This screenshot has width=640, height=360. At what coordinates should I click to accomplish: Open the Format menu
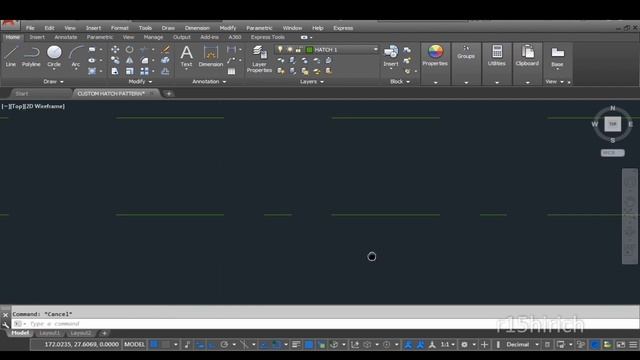[x=120, y=28]
